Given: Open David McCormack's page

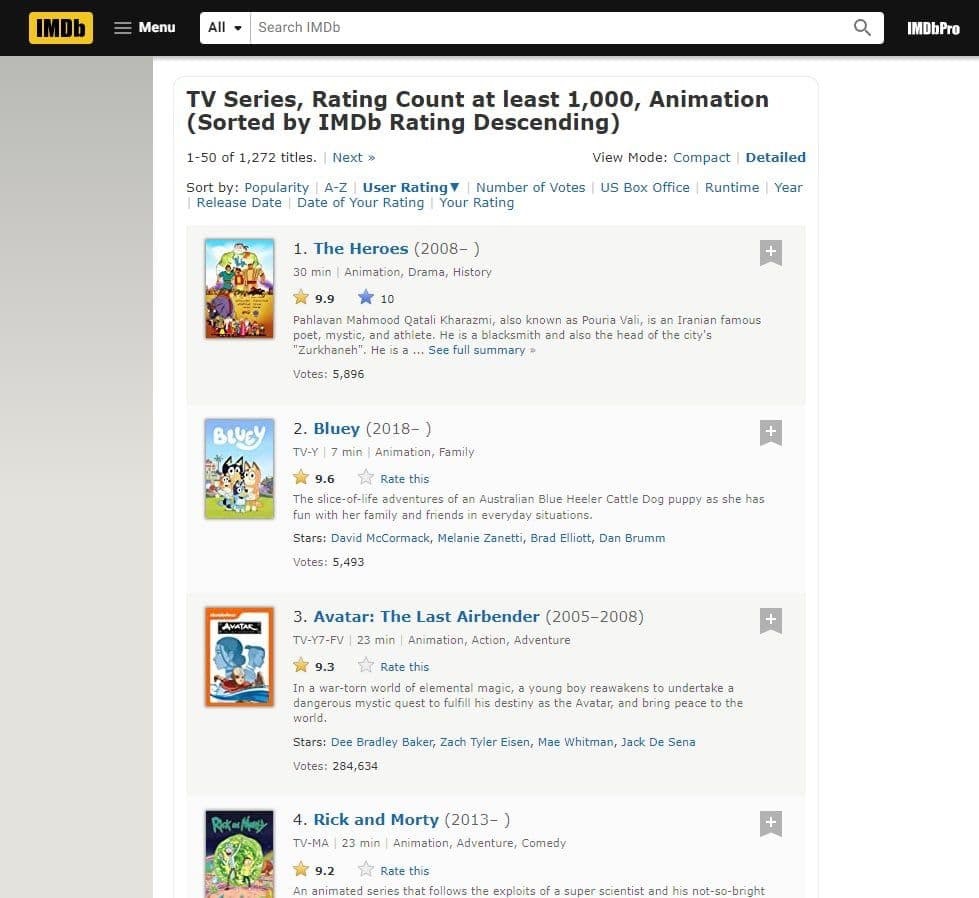Looking at the screenshot, I should coord(380,538).
